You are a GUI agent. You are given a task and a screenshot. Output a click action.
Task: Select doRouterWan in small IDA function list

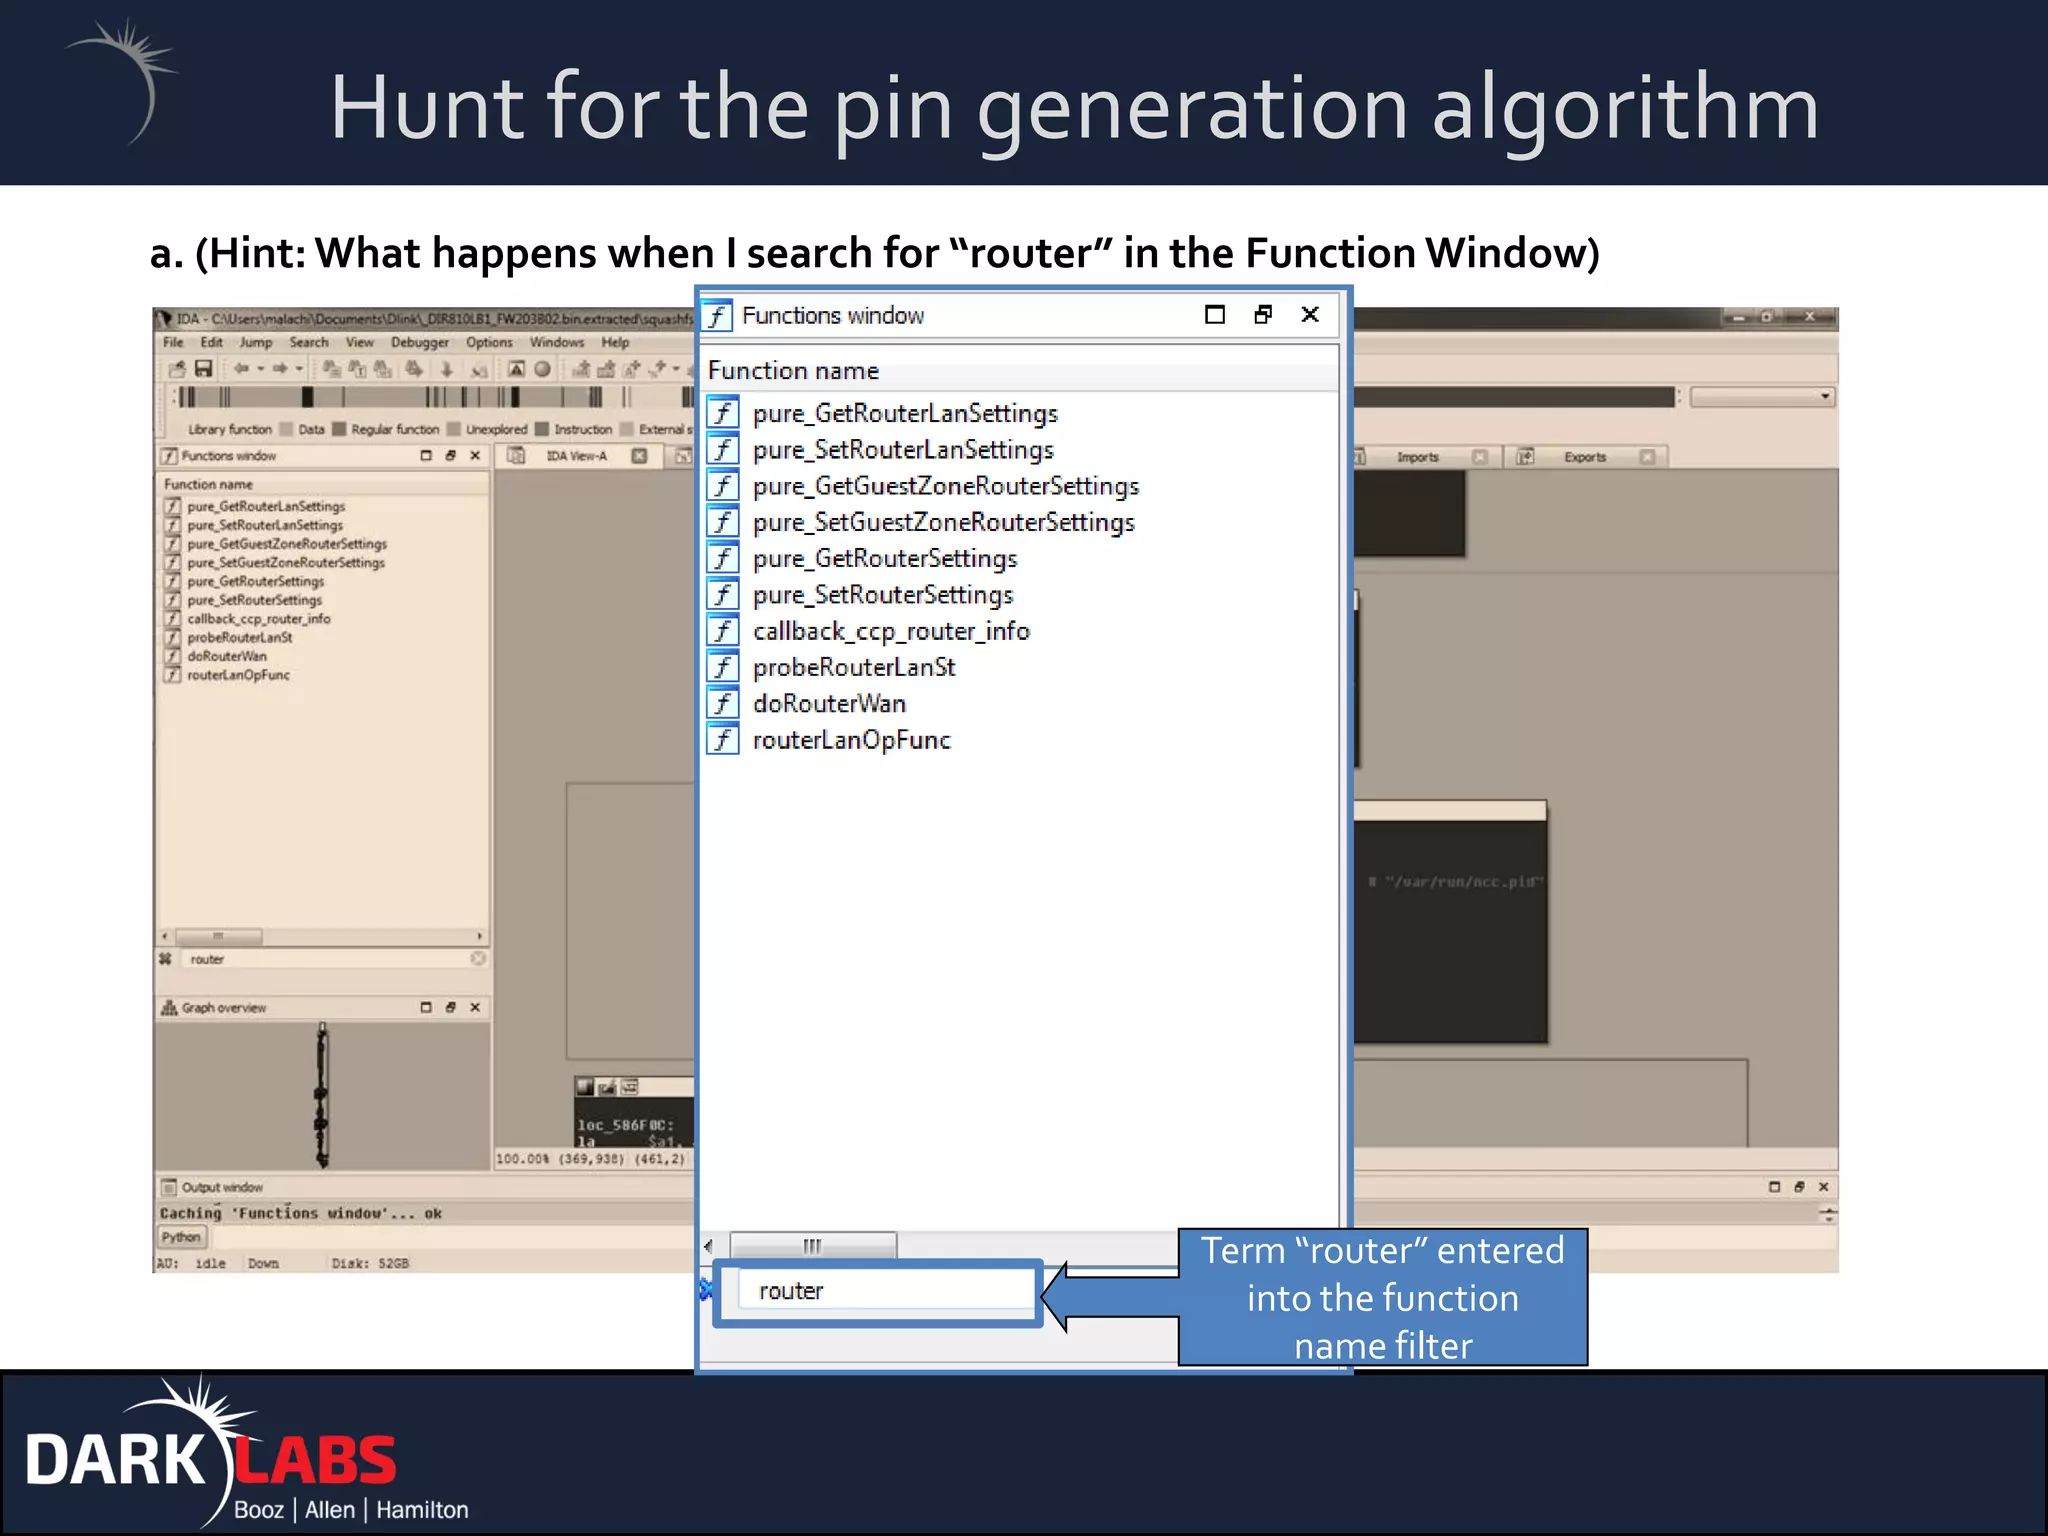[x=227, y=656]
